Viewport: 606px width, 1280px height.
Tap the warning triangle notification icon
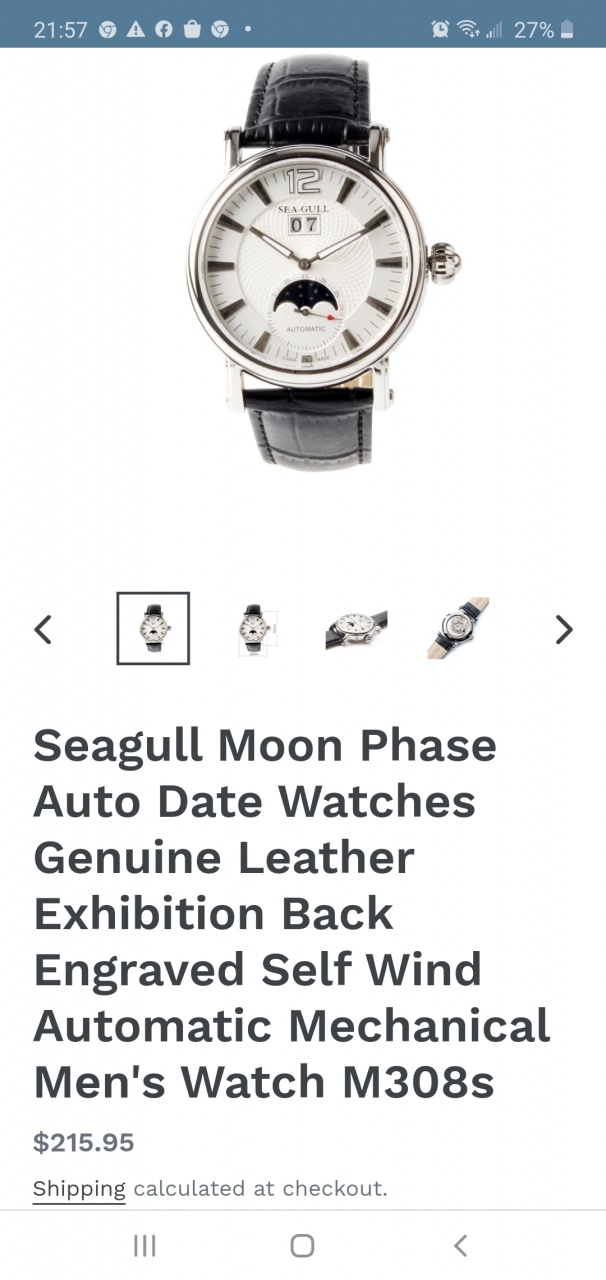[136, 30]
